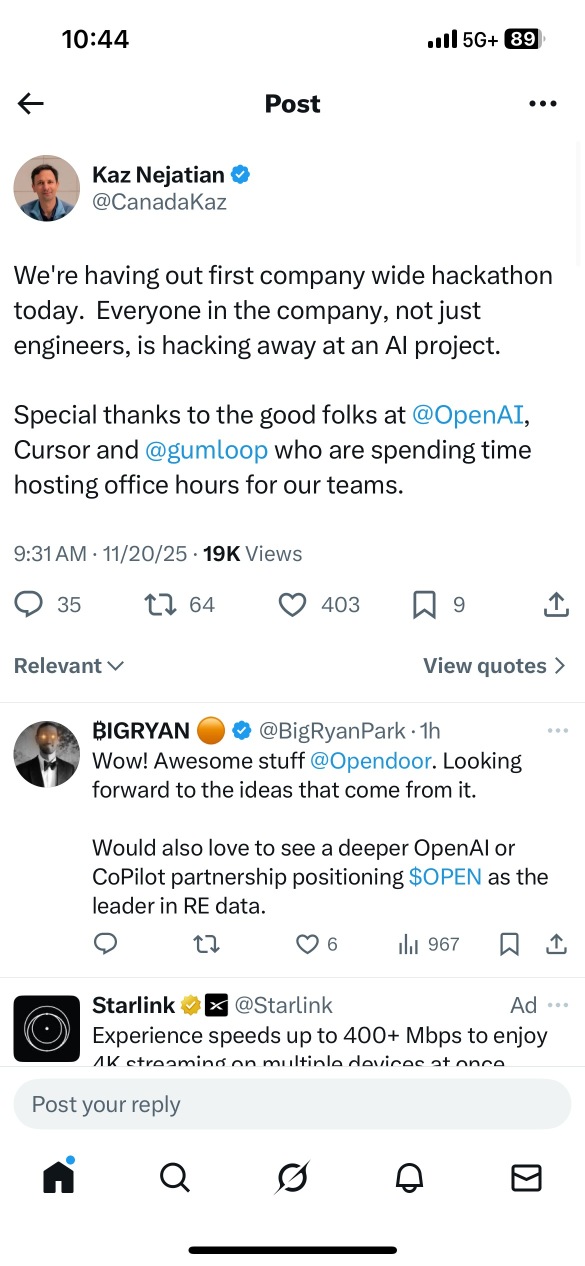
Task: Open the @OpenAI mention link
Action: (468, 415)
